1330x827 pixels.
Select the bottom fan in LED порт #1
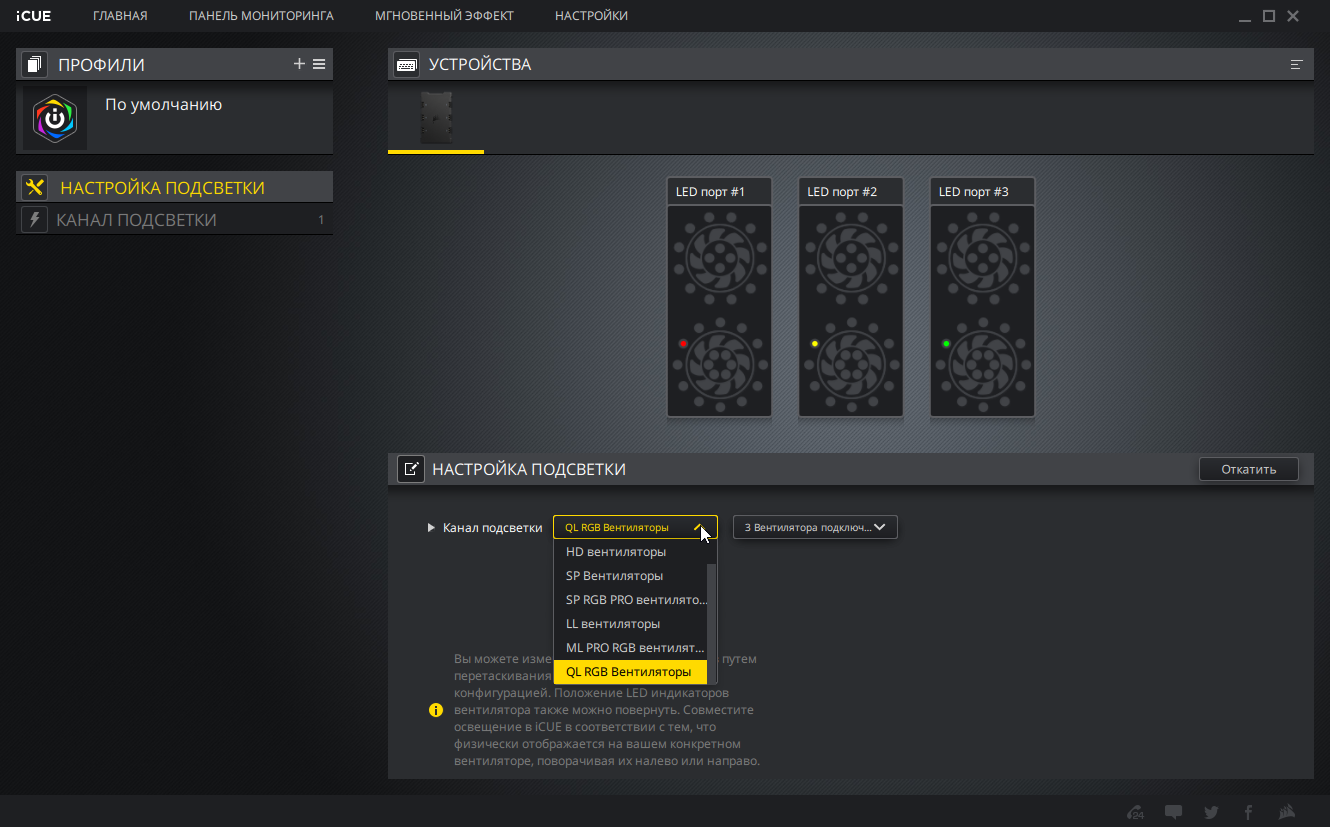pos(719,364)
